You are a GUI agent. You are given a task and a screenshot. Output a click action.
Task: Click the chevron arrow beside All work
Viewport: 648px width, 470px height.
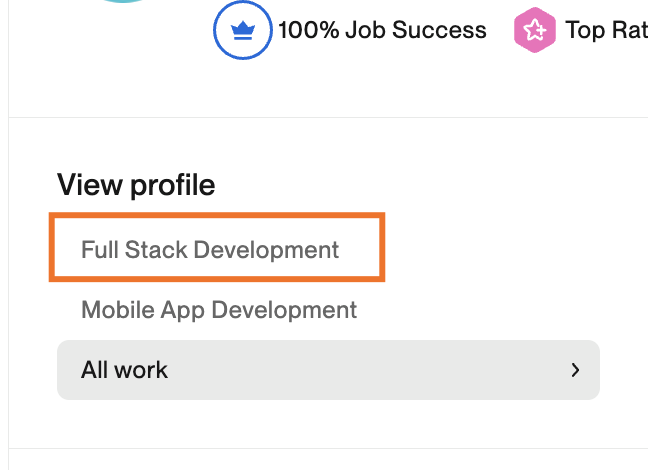[x=575, y=370]
